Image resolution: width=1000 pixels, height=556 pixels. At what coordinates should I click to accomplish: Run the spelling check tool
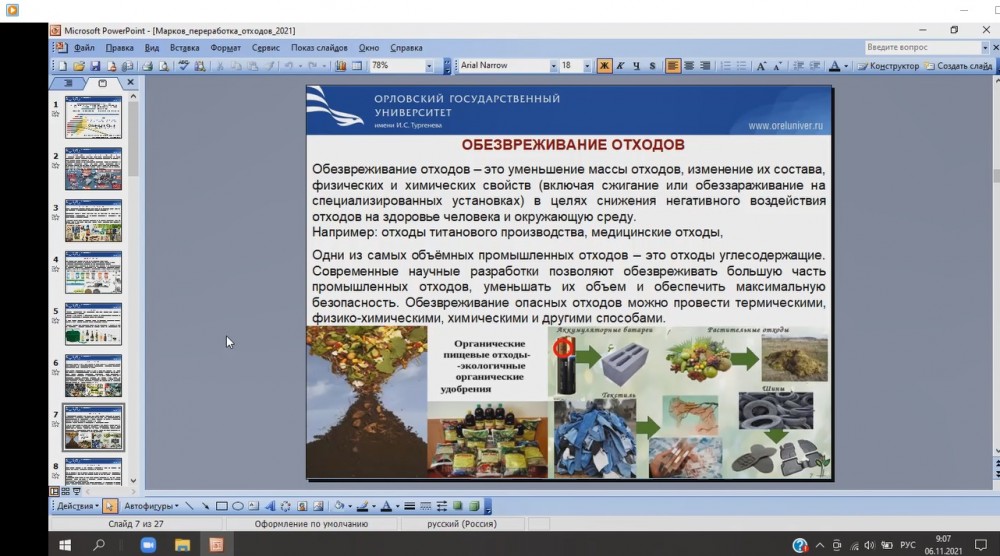(183, 66)
